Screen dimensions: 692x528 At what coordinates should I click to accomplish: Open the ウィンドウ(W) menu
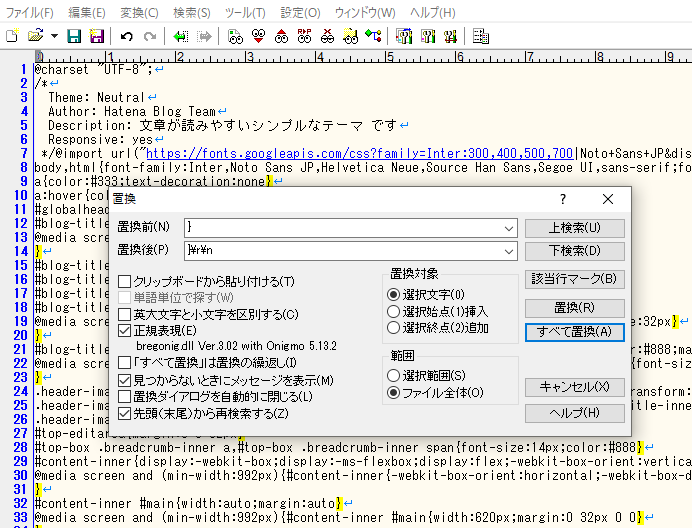click(365, 13)
